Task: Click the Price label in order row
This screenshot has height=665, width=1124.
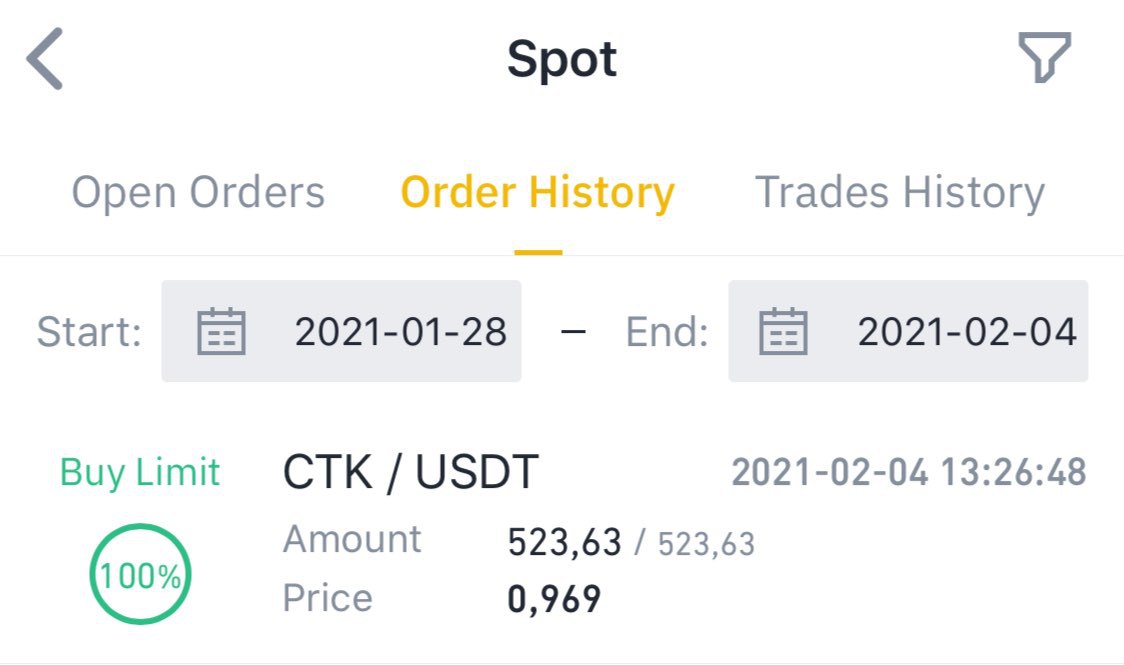Action: coord(328,598)
